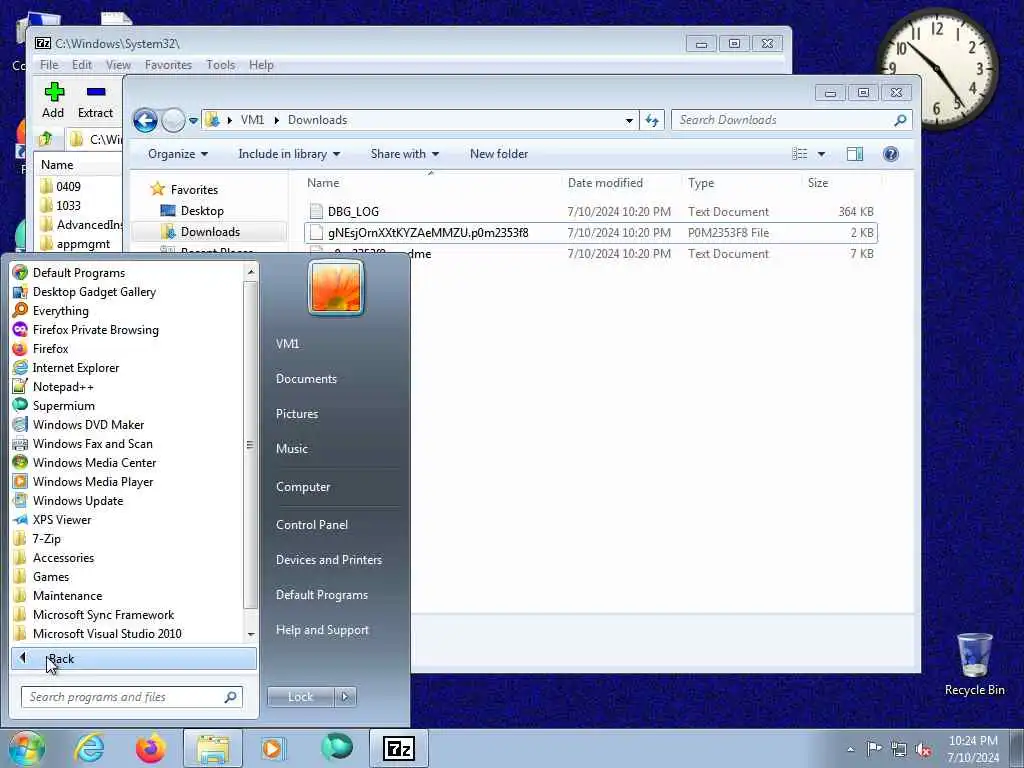Open 7-Zip File menu
The height and width of the screenshot is (768, 1024).
(49, 65)
